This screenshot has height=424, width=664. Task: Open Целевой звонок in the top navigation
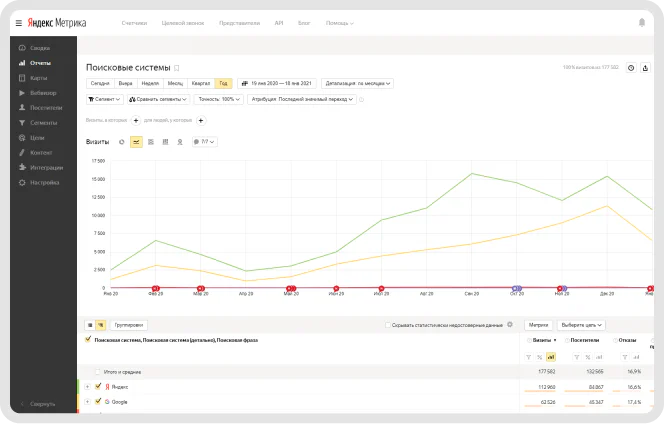click(183, 23)
